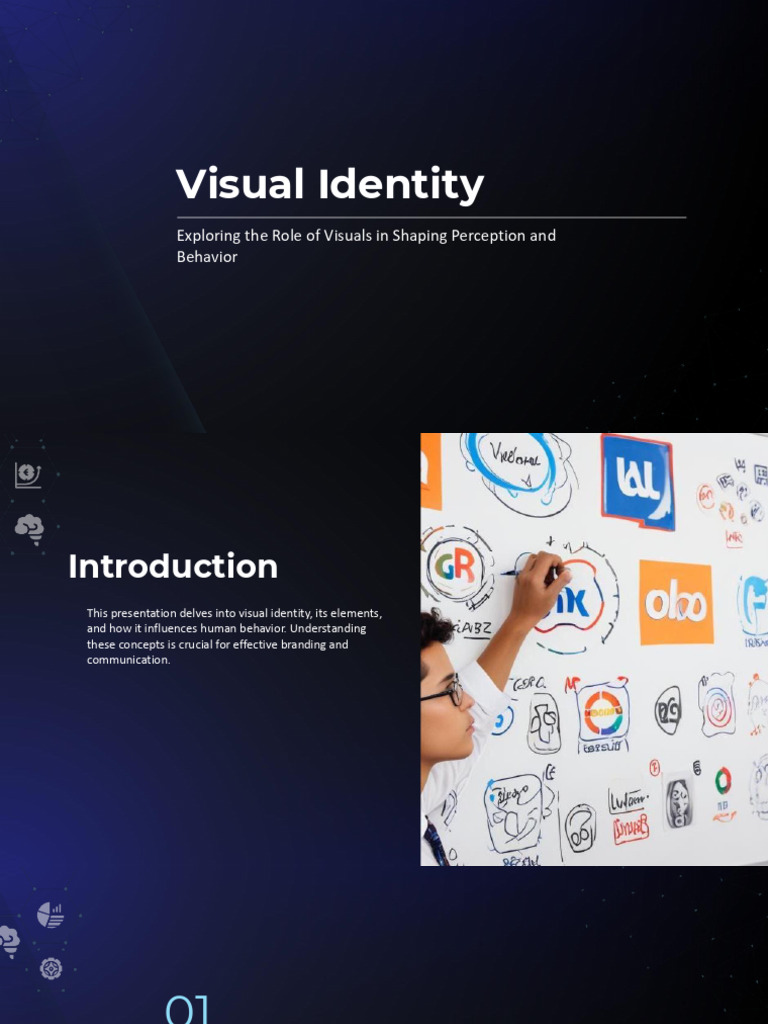Click the "Introduction" heading
Image resolution: width=768 pixels, height=1024 pixels.
pyautogui.click(x=173, y=566)
